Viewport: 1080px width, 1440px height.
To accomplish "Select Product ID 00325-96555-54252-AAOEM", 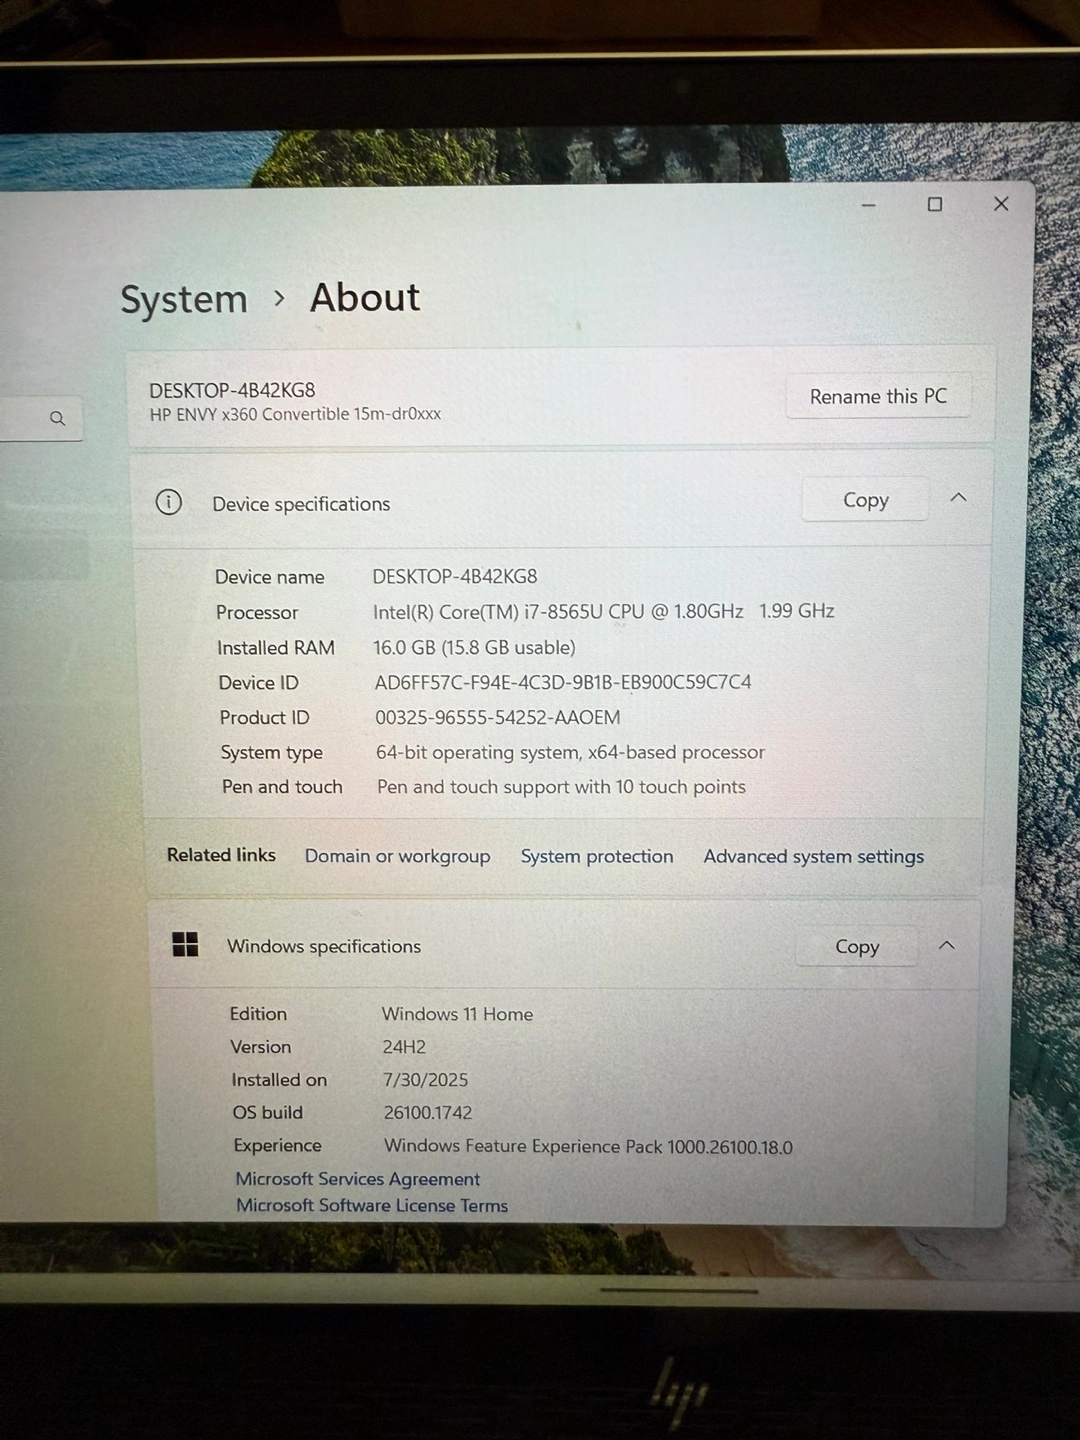I will pyautogui.click(x=497, y=717).
